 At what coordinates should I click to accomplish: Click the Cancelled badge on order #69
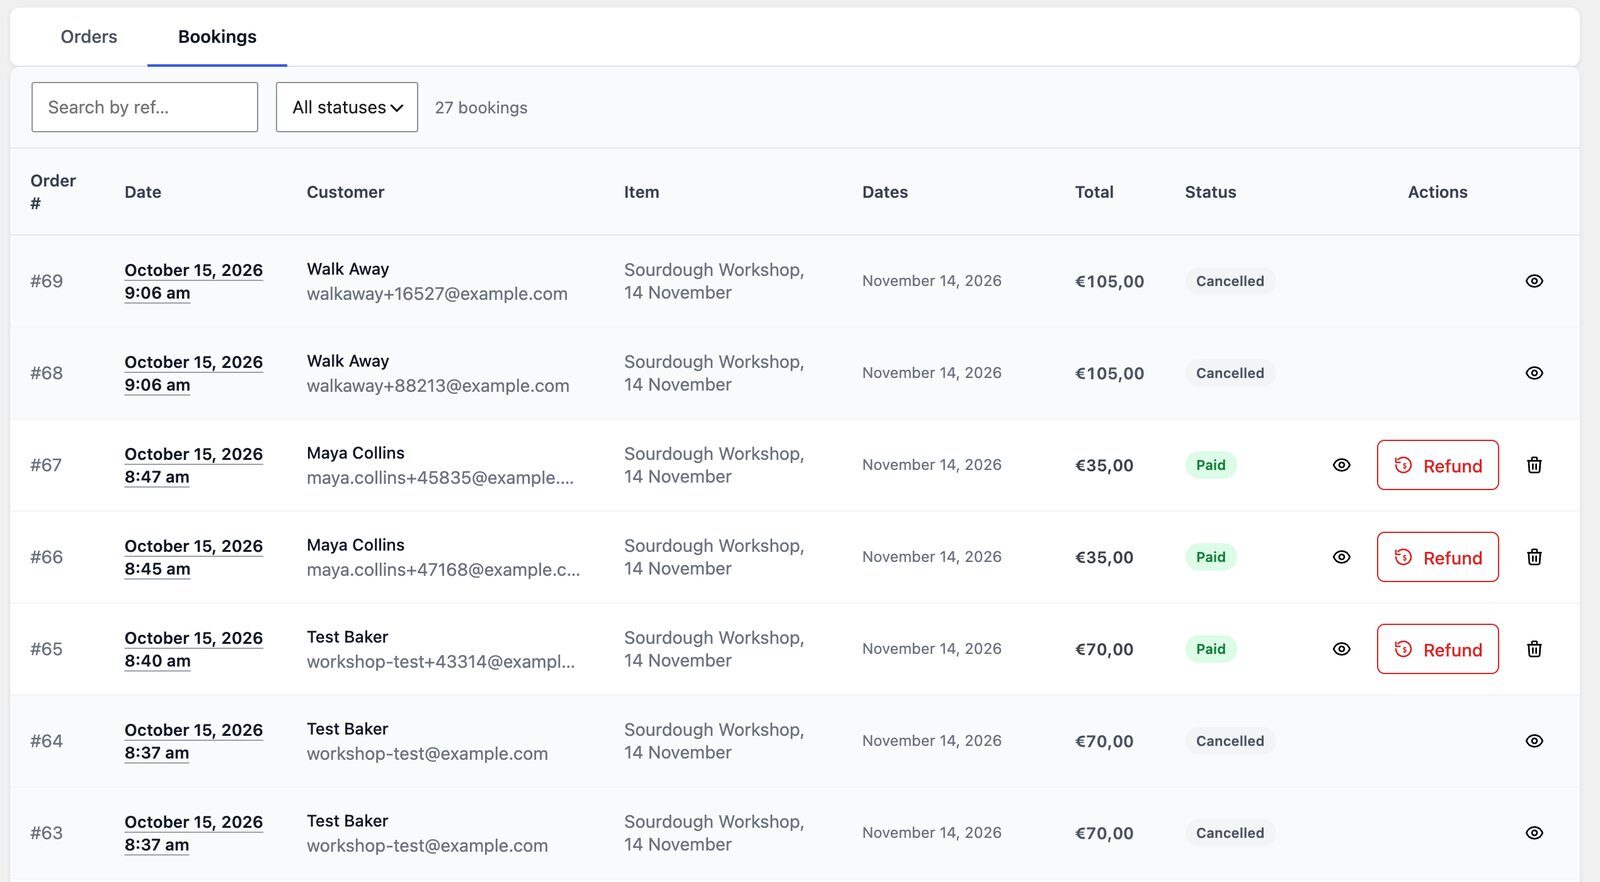[1230, 281]
